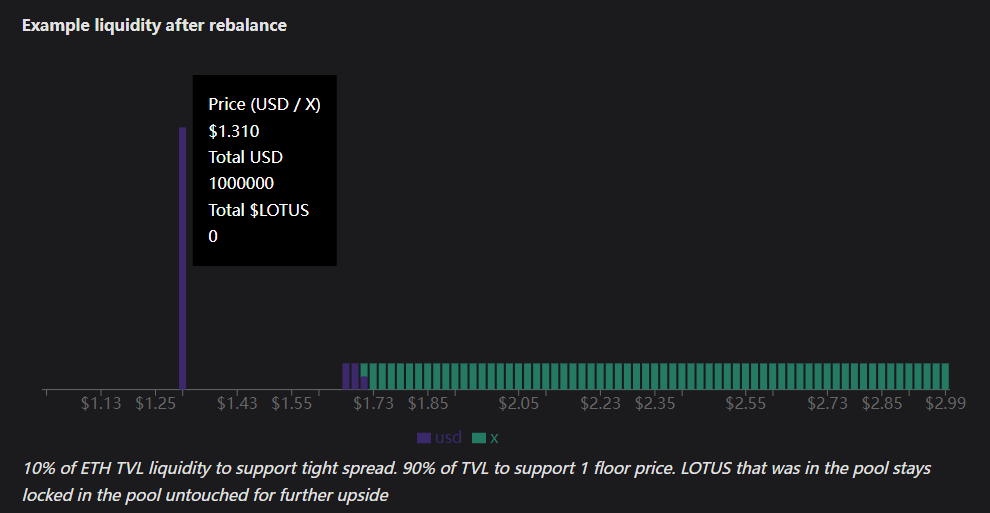Toggle the x series legend label
This screenshot has height=513, width=990.
point(494,438)
